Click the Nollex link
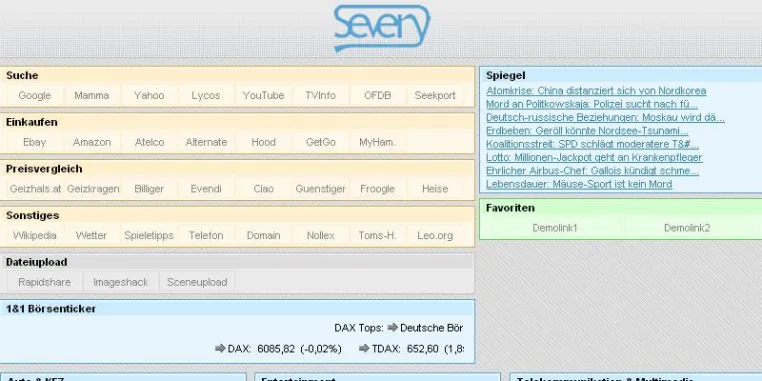The image size is (762, 381). 320,235
